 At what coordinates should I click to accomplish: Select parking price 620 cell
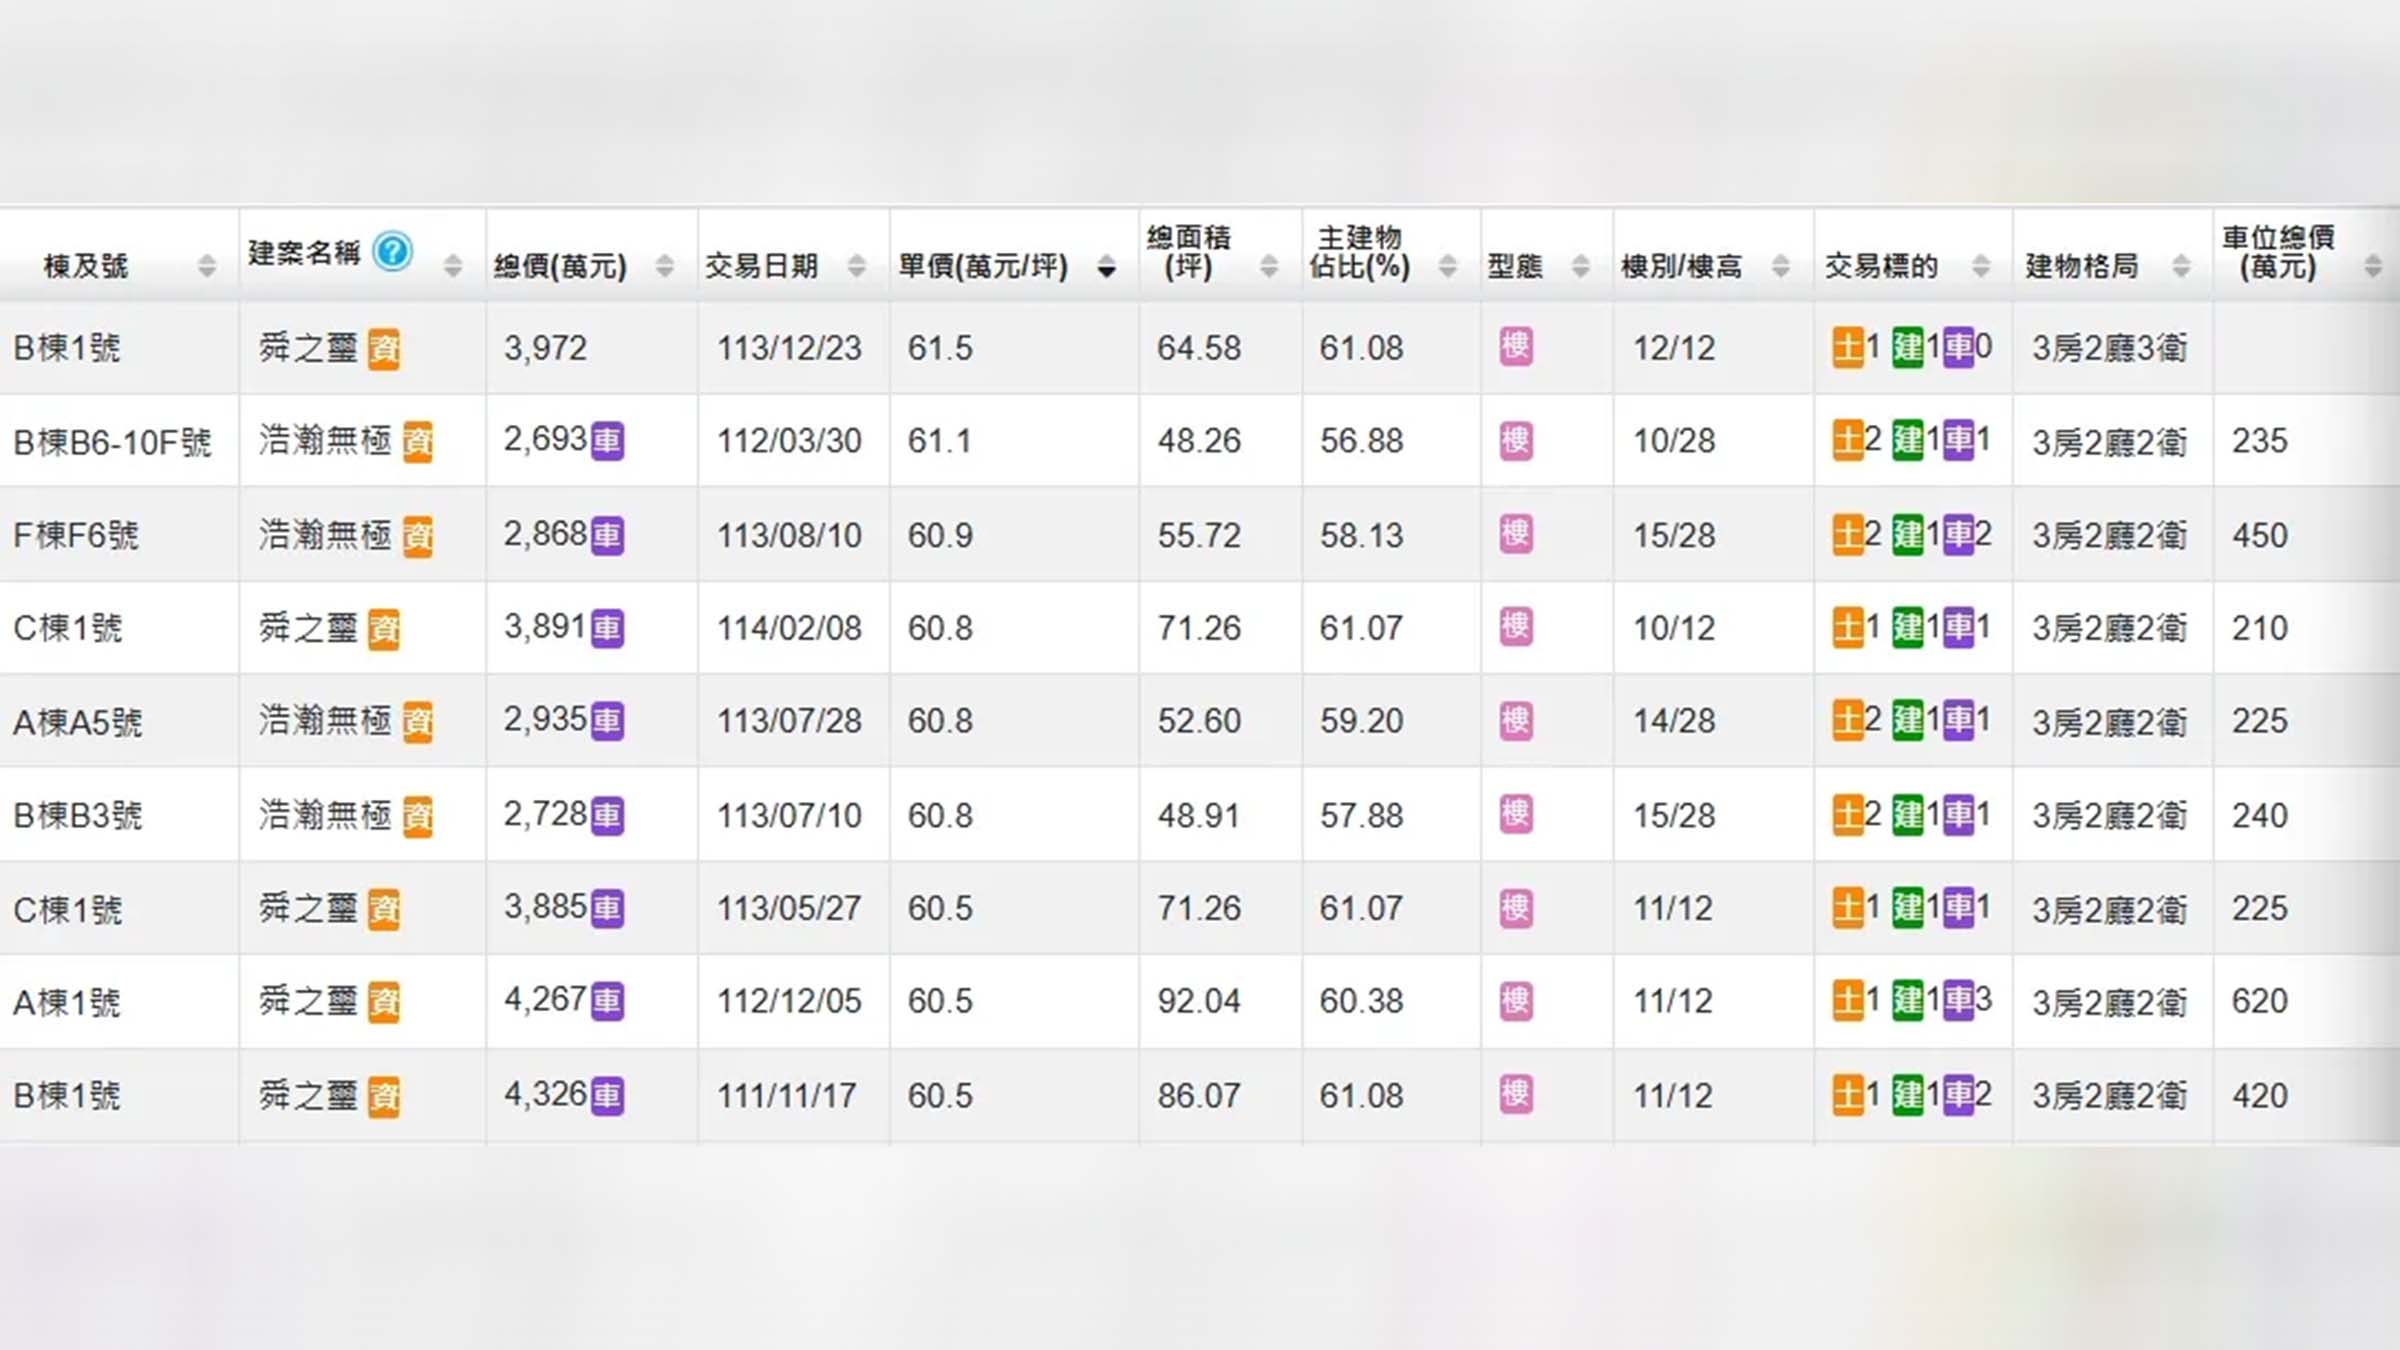point(2260,1001)
